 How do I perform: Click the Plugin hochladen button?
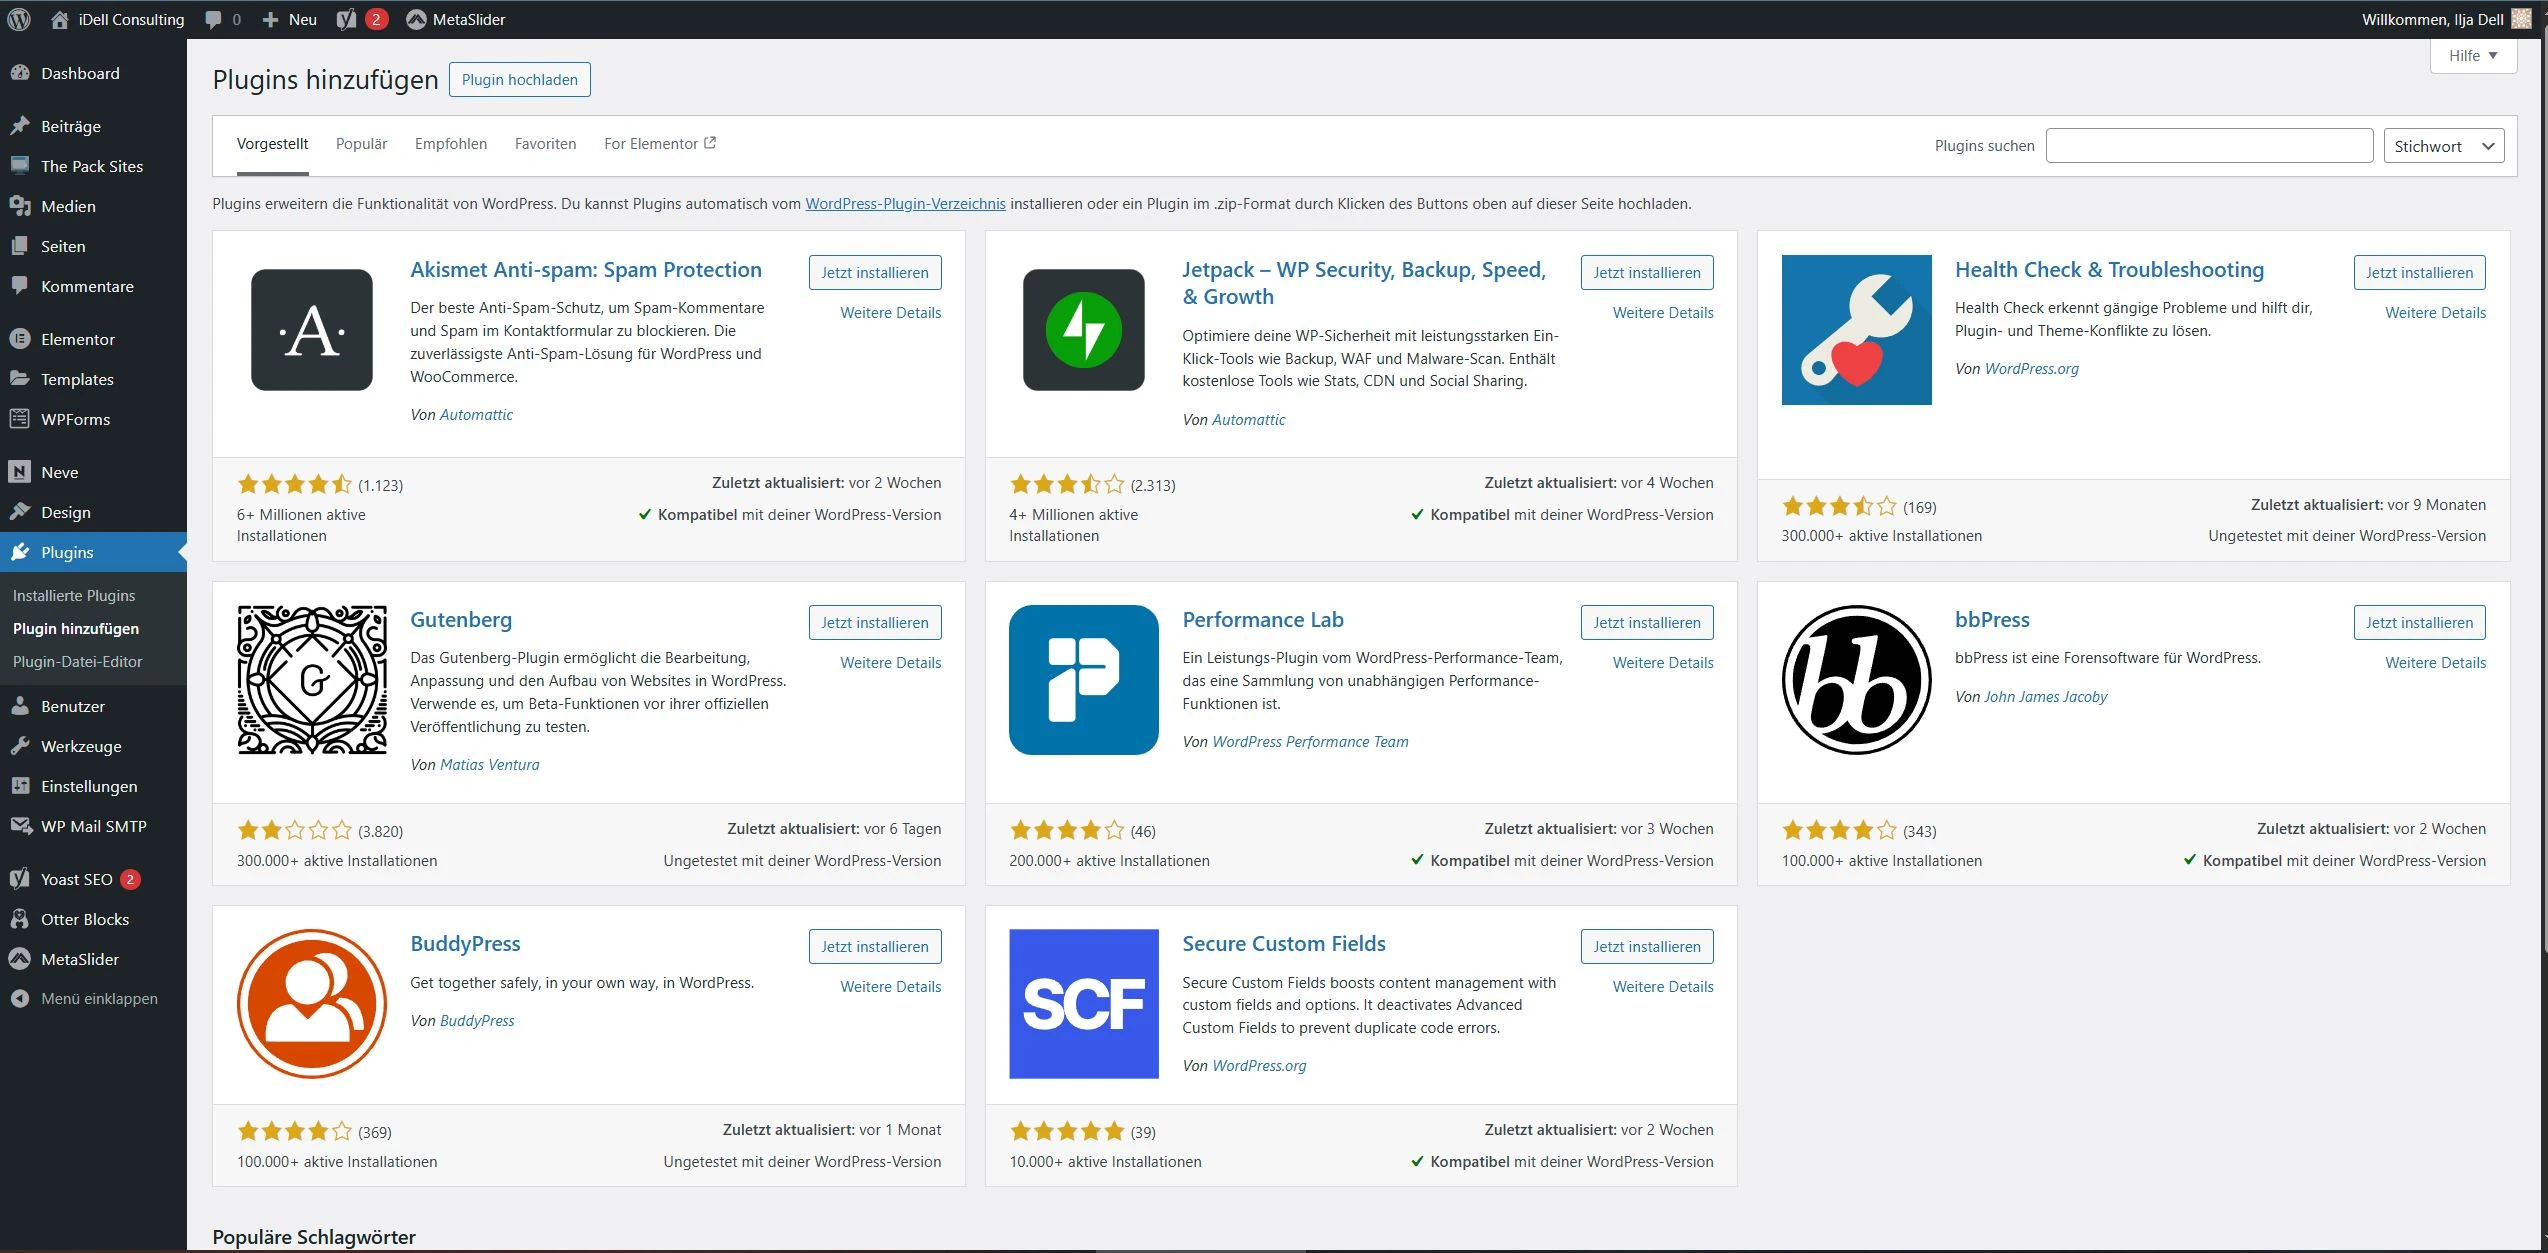tap(520, 80)
